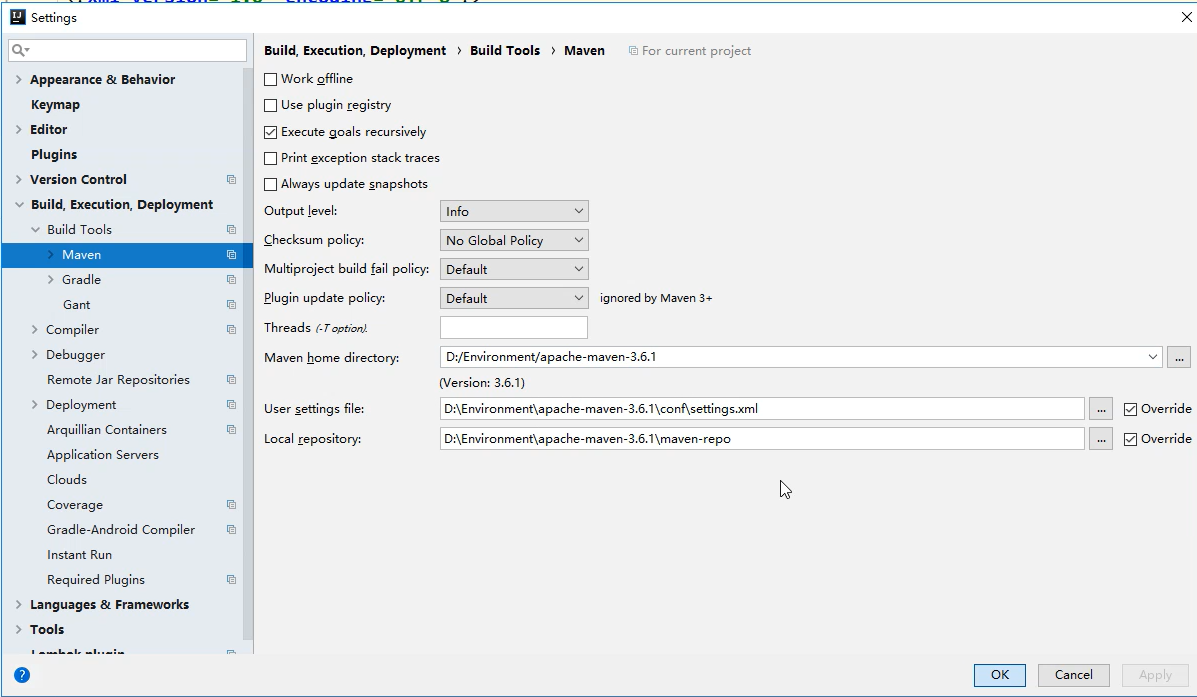Click the User settings file path field

pos(762,409)
